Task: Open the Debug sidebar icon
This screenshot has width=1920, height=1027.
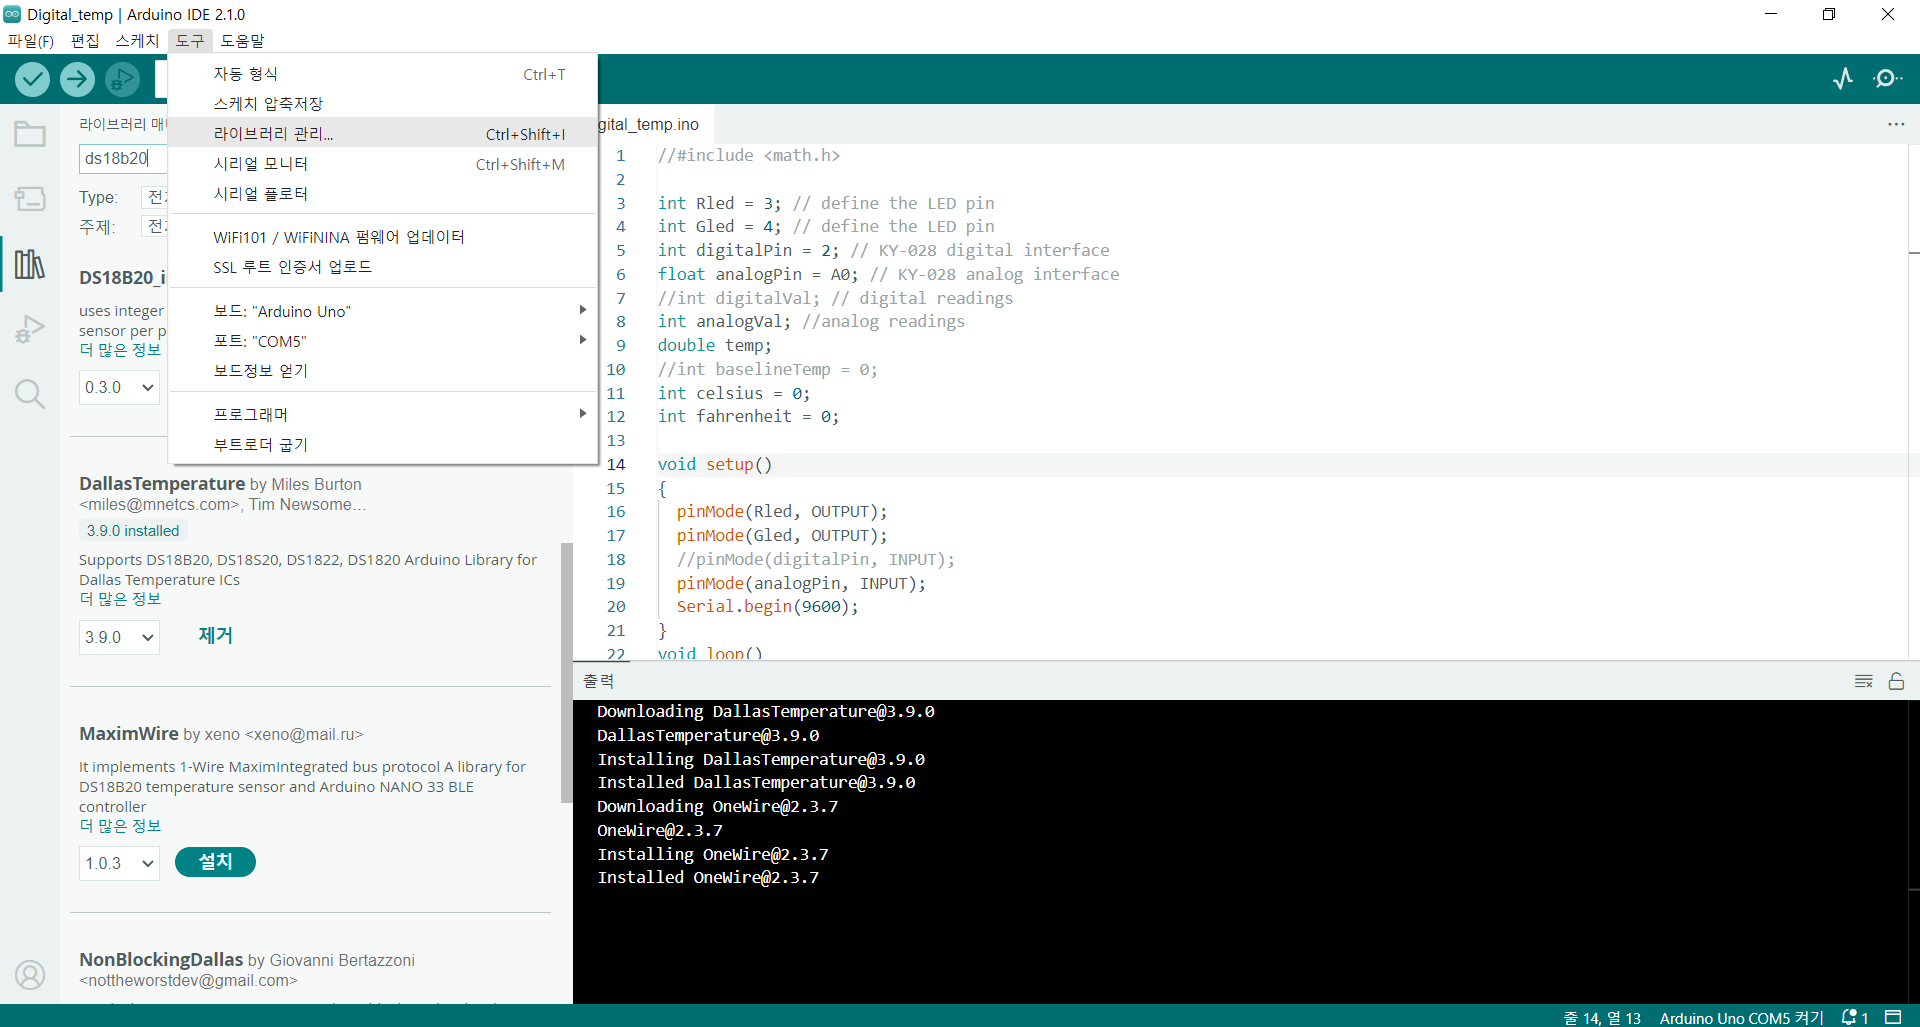Action: [x=30, y=329]
